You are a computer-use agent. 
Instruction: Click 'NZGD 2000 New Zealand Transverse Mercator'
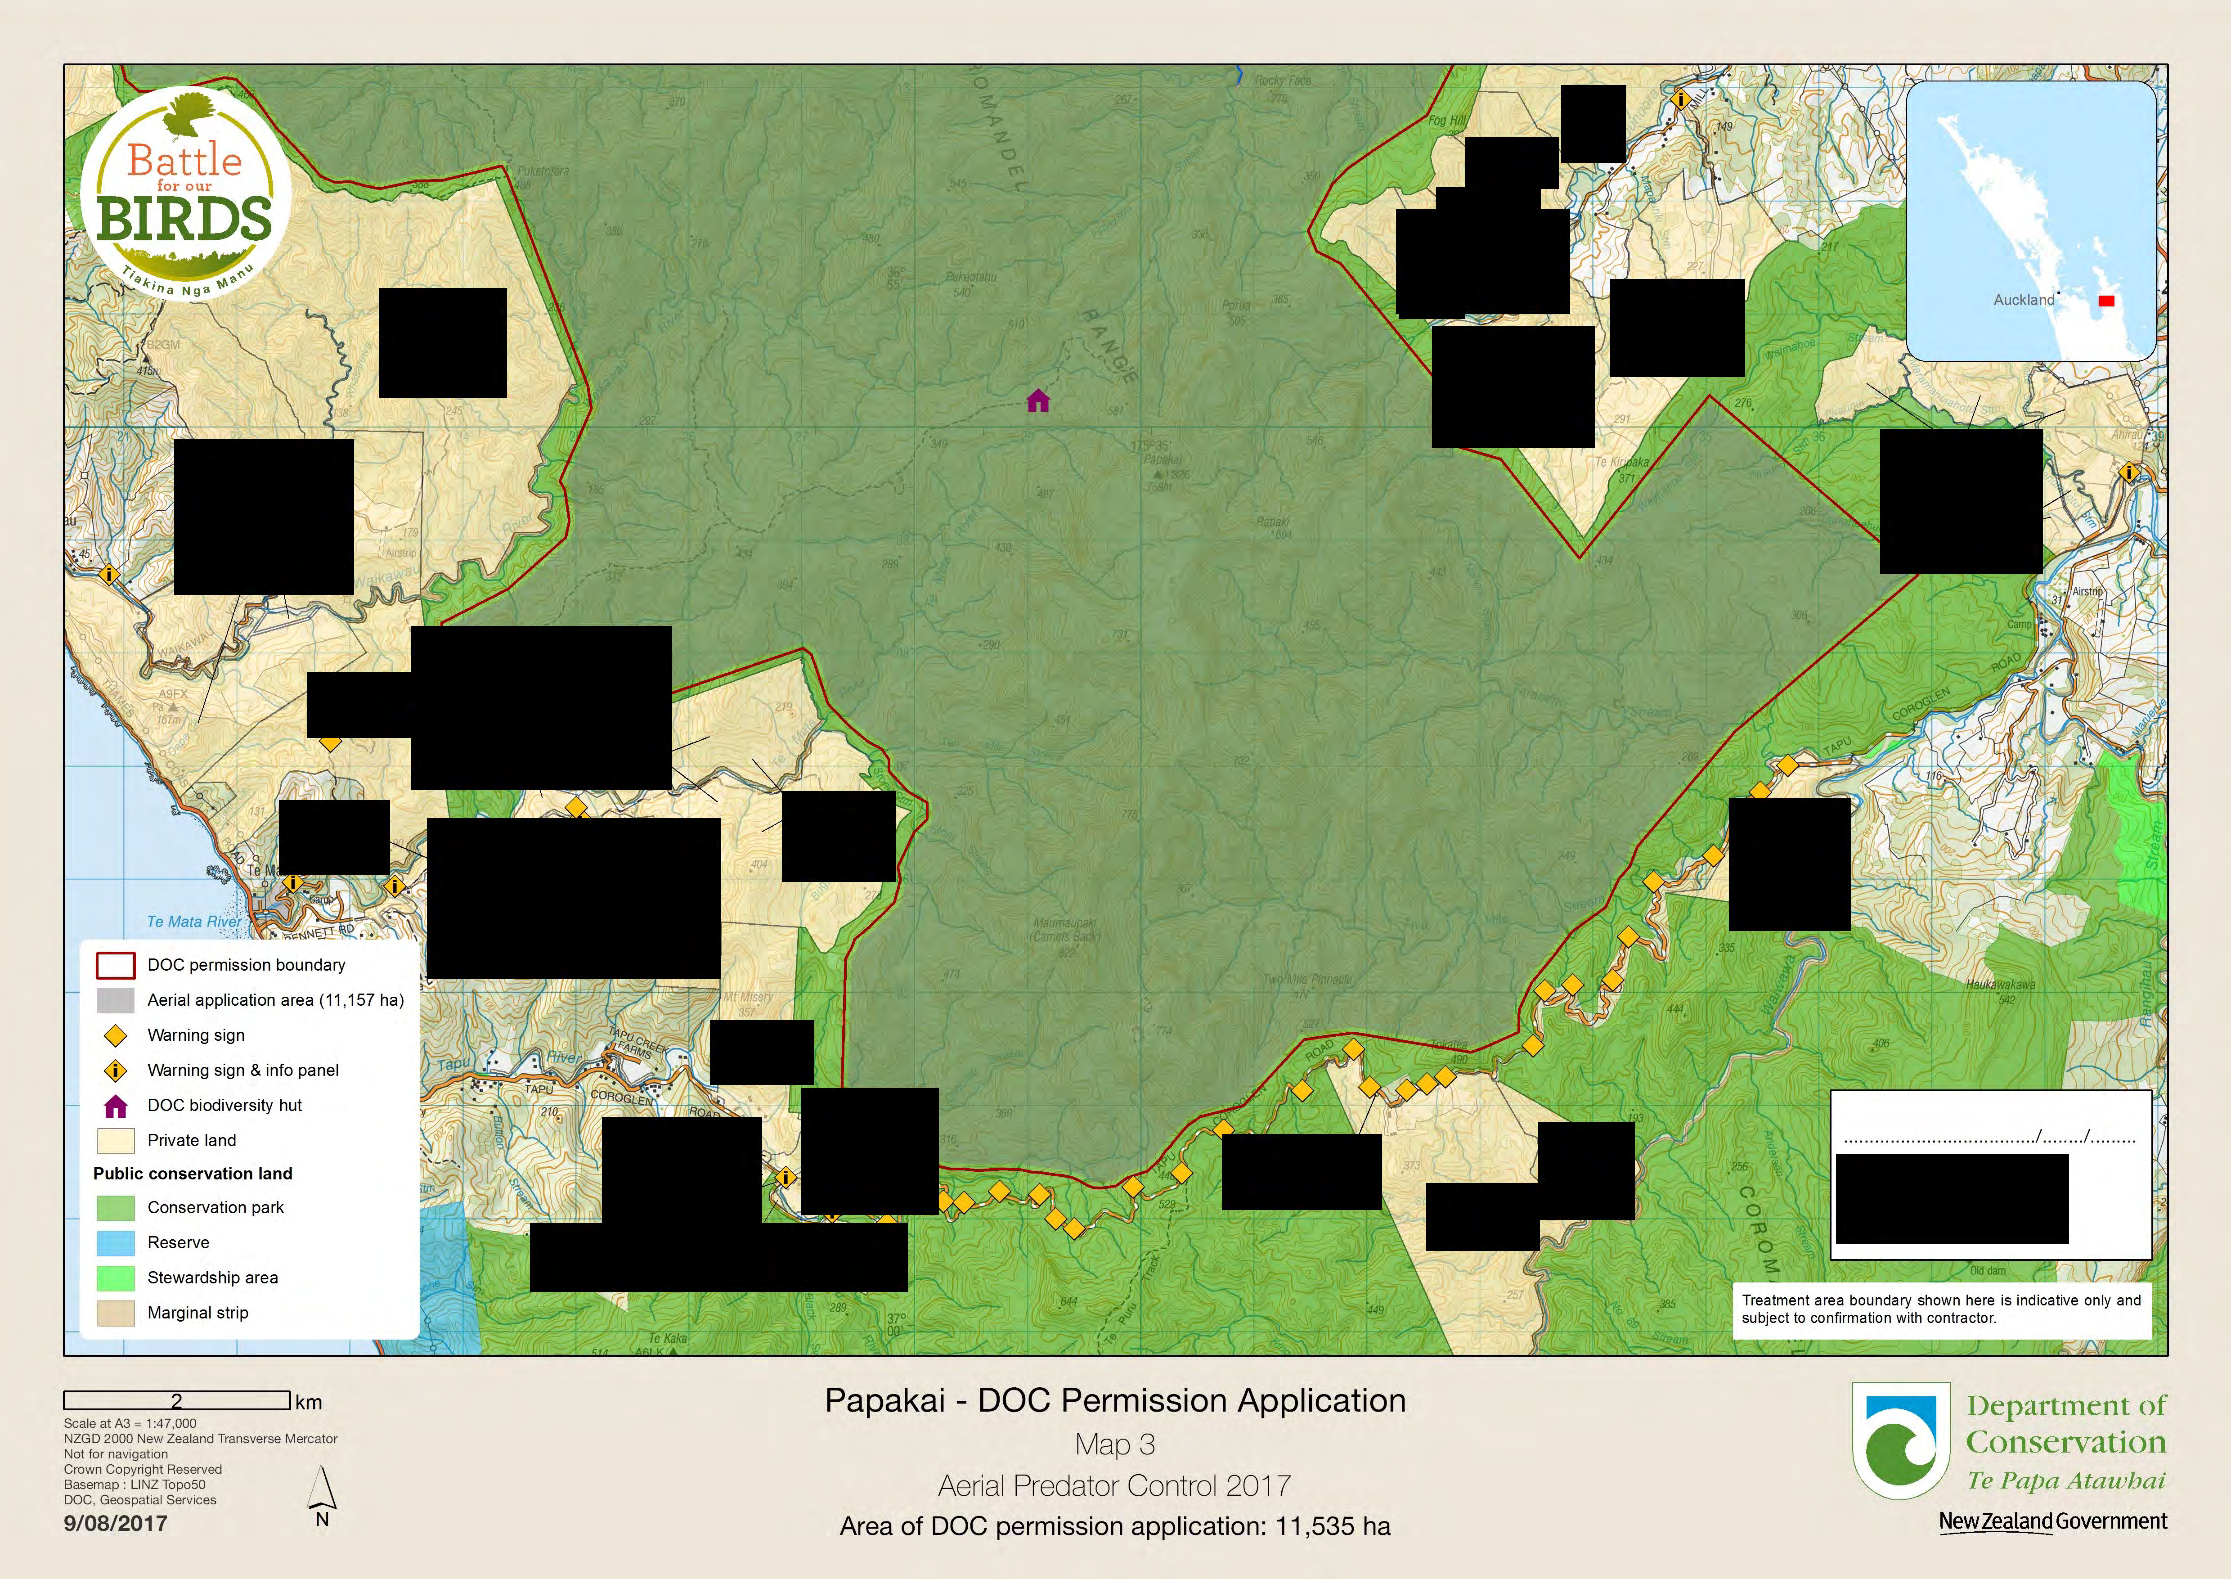point(200,1438)
